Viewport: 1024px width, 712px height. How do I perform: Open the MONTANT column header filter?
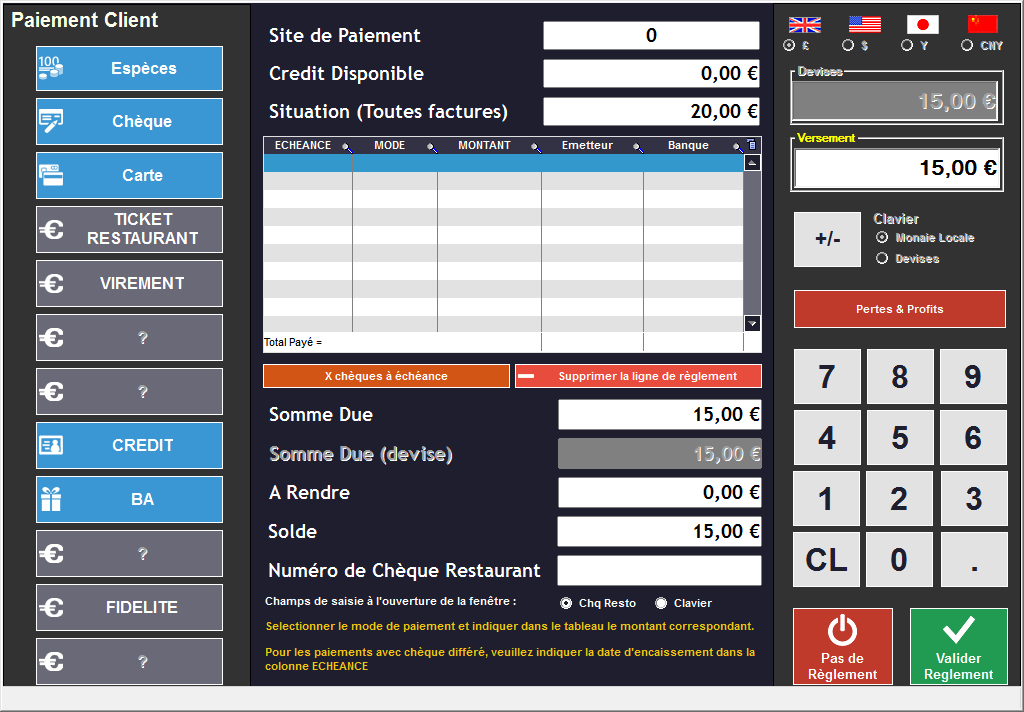coord(536,147)
